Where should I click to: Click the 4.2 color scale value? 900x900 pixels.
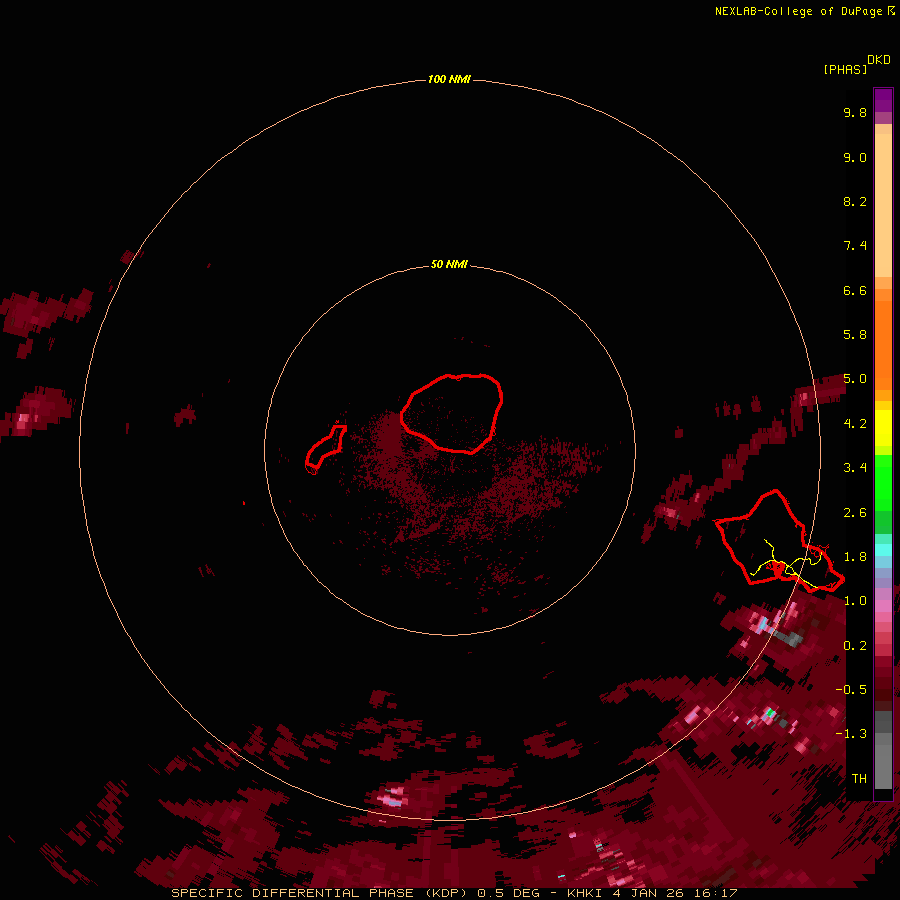[x=855, y=424]
